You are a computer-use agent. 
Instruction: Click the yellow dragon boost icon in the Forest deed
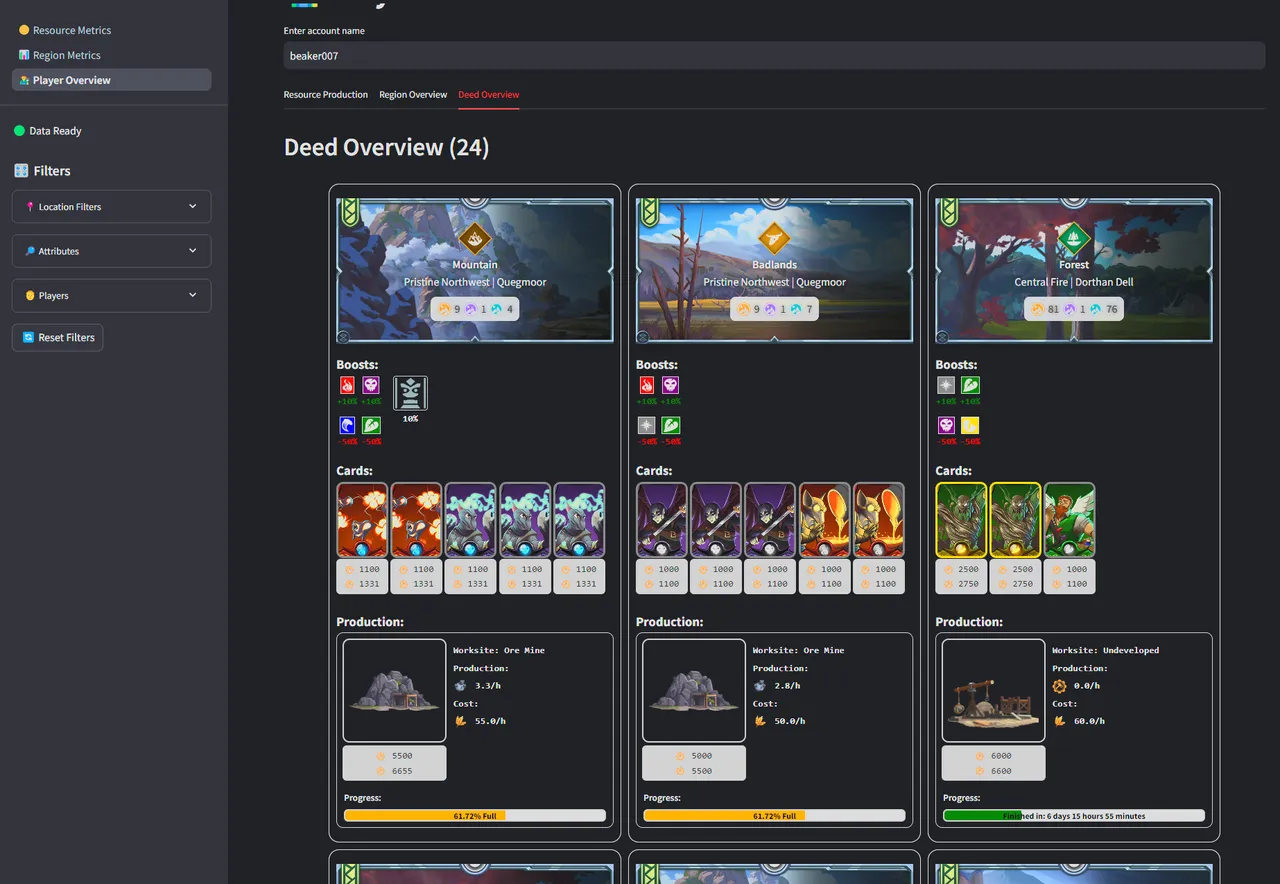click(x=970, y=426)
